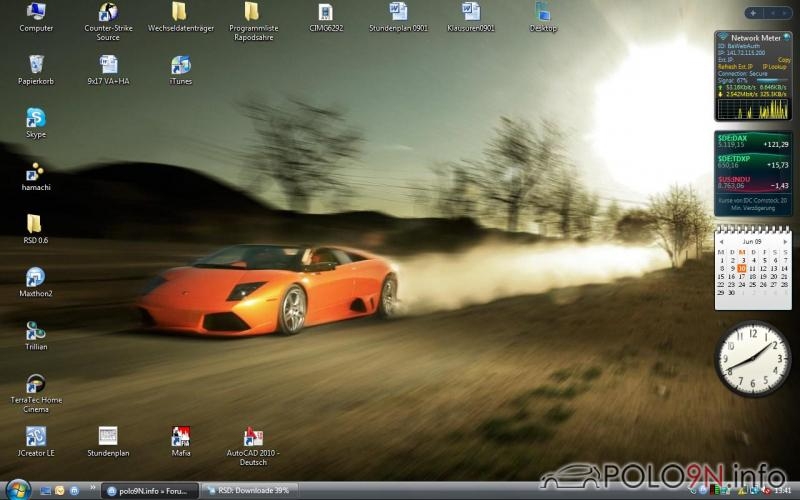This screenshot has width=800, height=500.
Task: Launch JCreator LE
Action: 36,436
